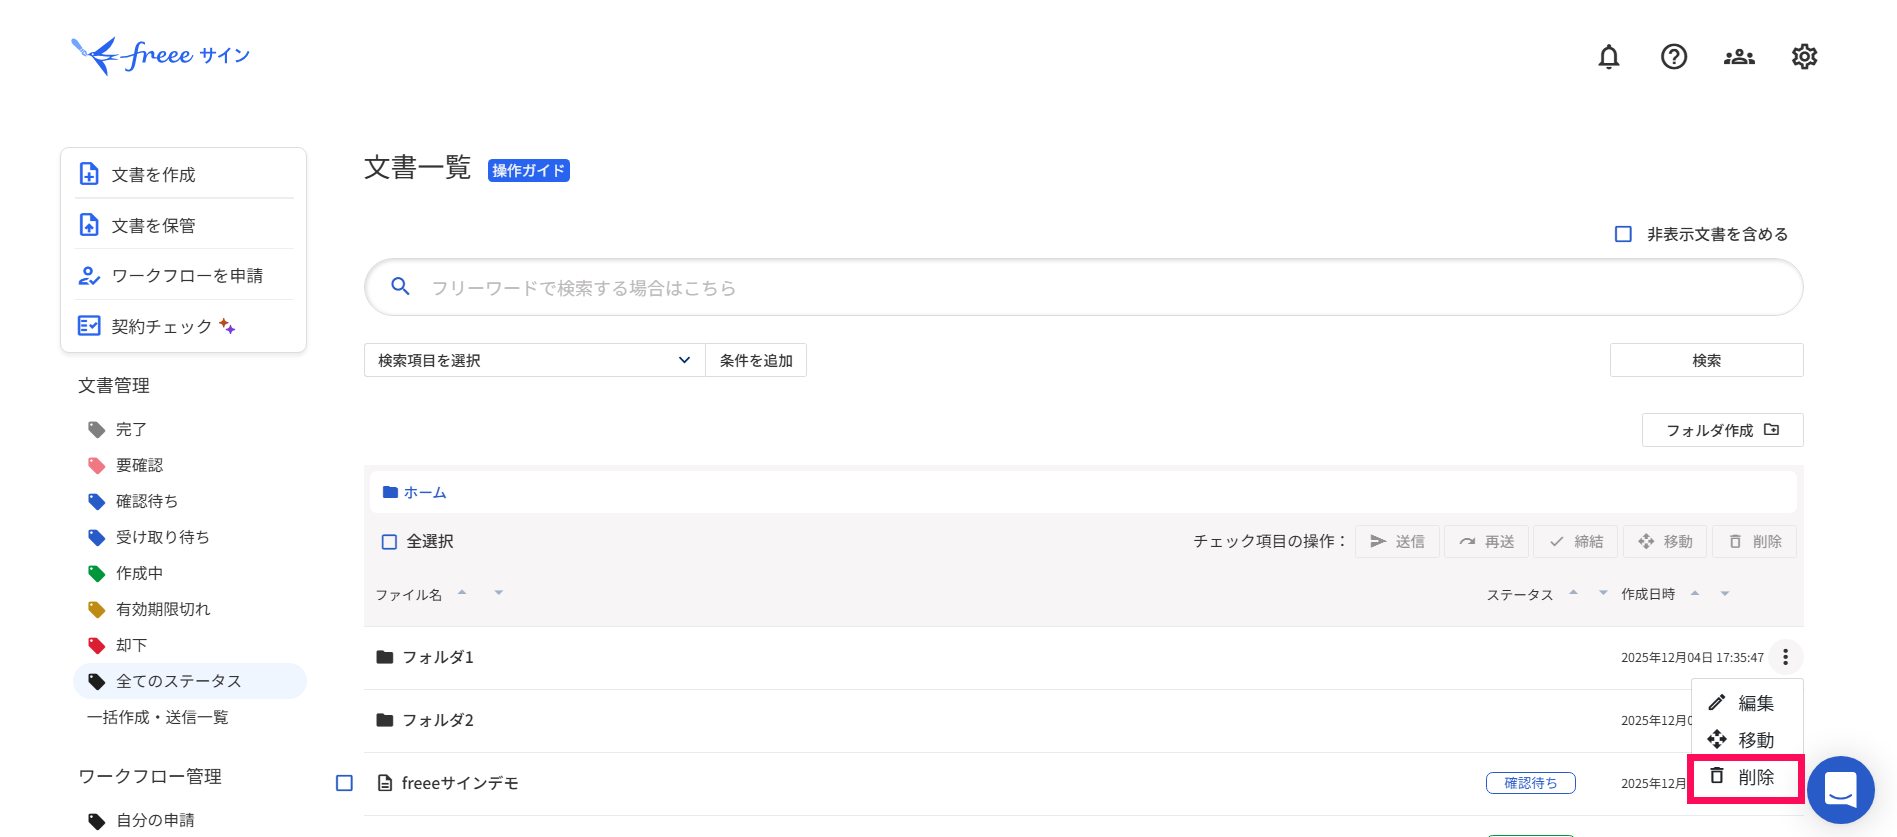Sort 作成日時 ascending arrow

(1695, 593)
